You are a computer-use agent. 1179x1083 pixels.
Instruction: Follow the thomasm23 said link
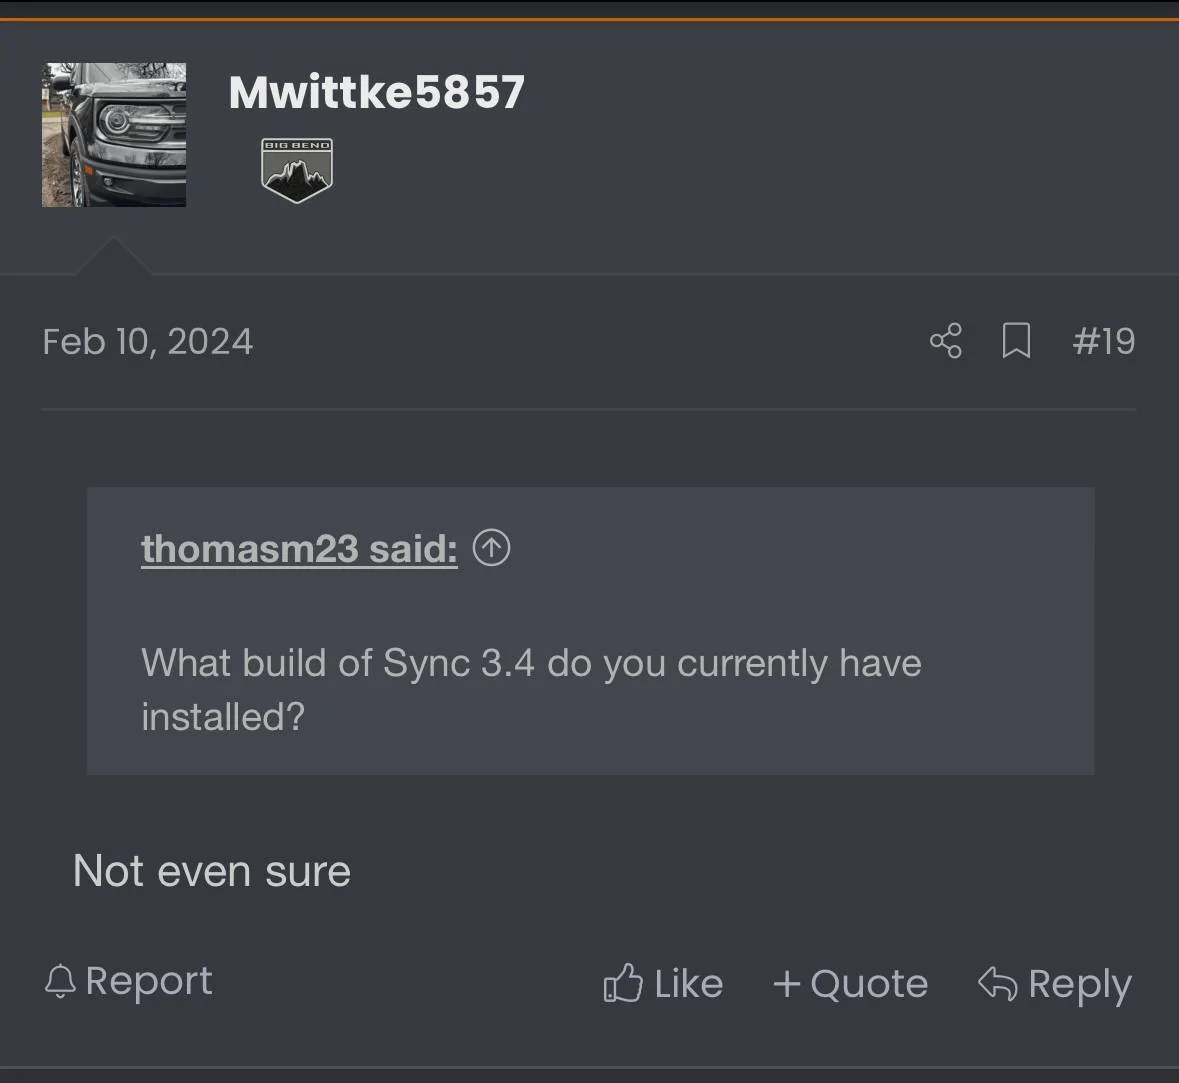pos(299,548)
